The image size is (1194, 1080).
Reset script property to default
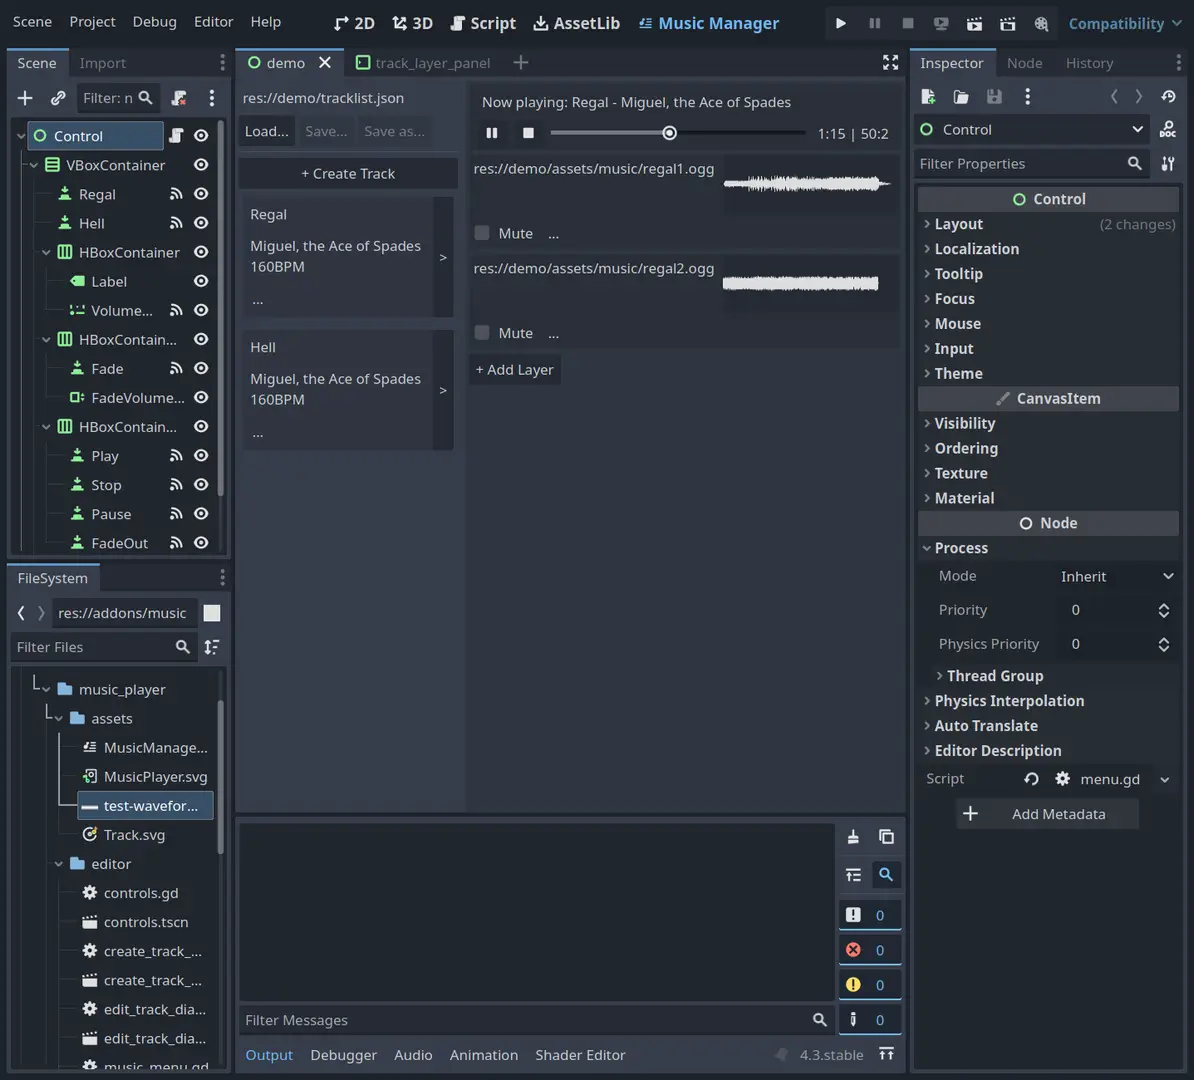[1031, 778]
